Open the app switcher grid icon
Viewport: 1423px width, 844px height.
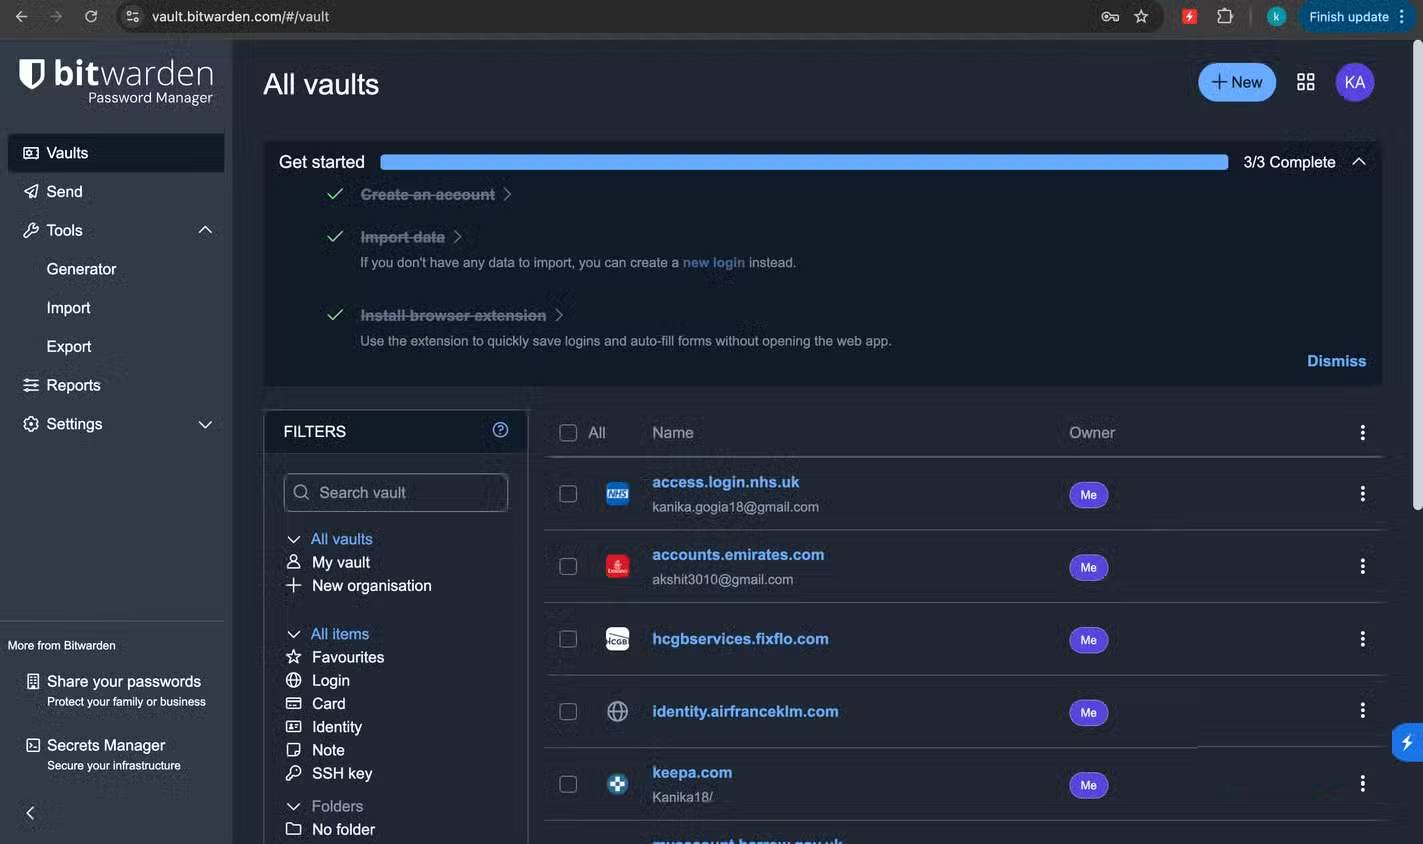click(1305, 82)
